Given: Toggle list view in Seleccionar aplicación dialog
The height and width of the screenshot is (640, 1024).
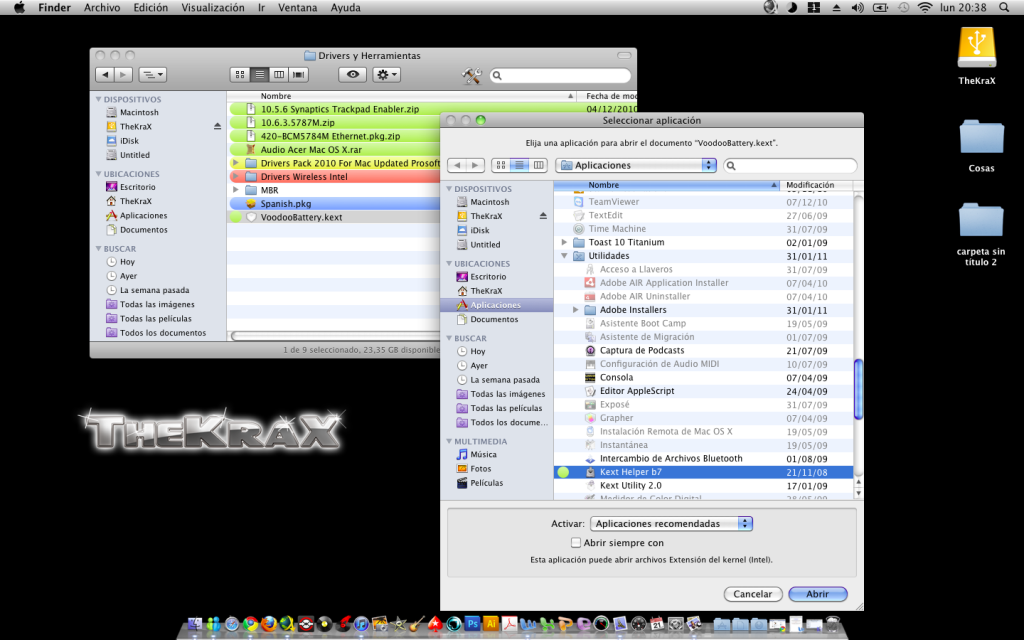Looking at the screenshot, I should point(519,165).
